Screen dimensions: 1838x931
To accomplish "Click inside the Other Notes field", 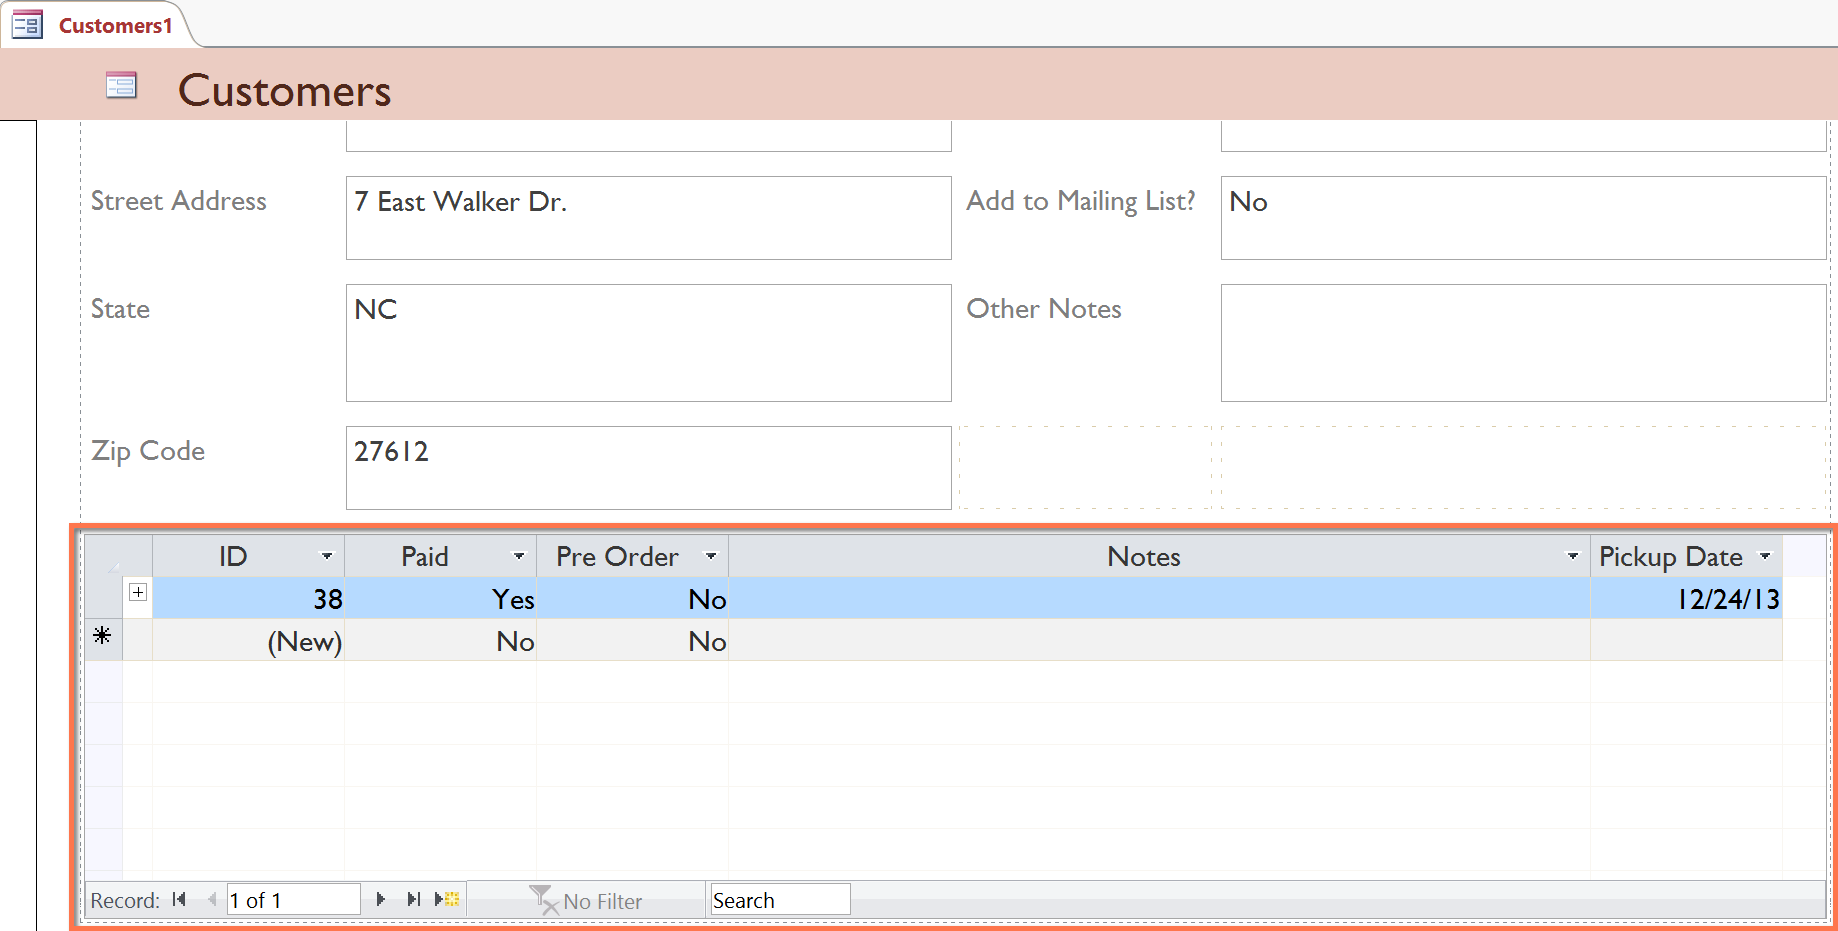I will [x=1520, y=343].
